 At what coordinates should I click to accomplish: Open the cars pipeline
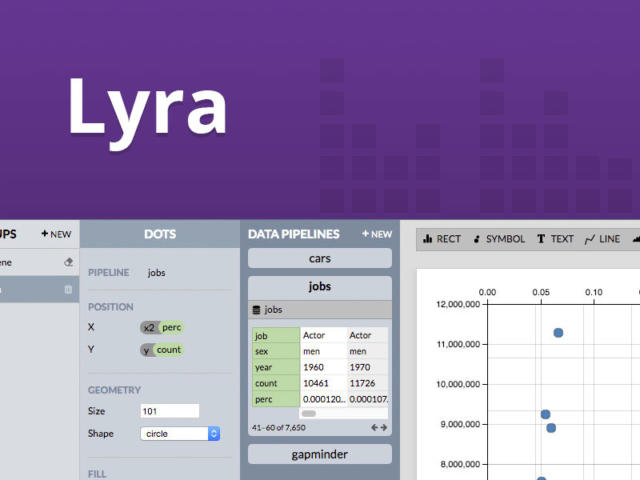point(320,258)
